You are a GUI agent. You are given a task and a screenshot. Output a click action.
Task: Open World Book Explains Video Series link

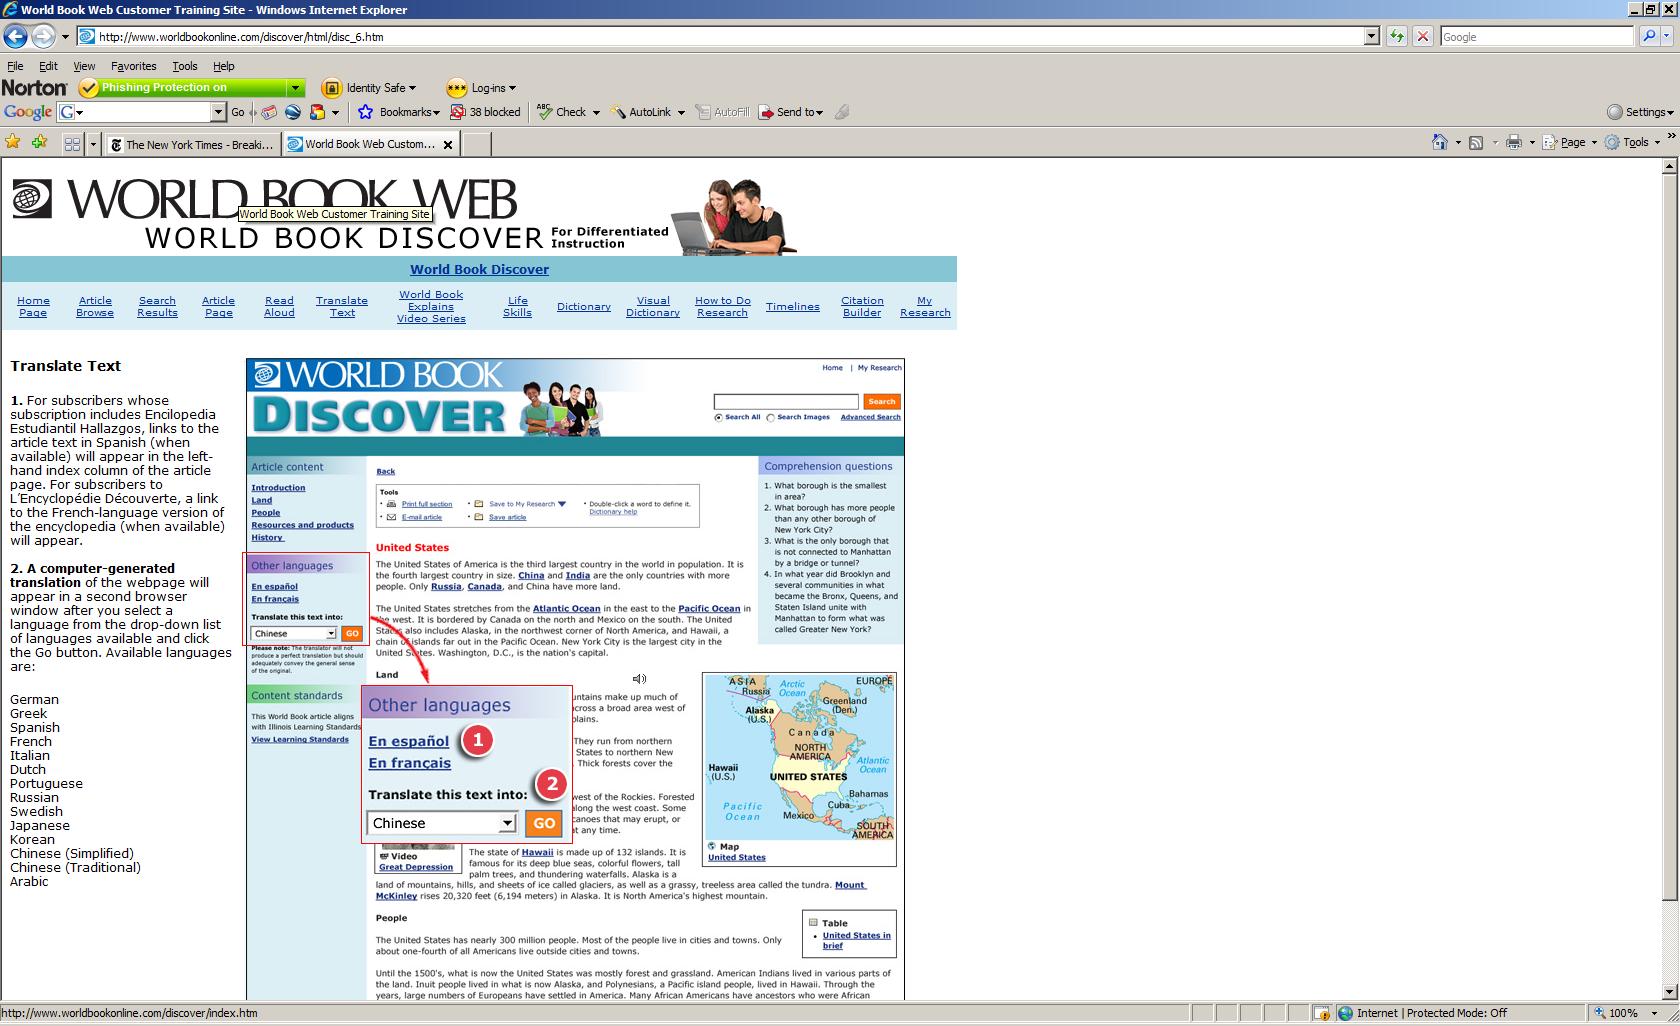click(431, 306)
